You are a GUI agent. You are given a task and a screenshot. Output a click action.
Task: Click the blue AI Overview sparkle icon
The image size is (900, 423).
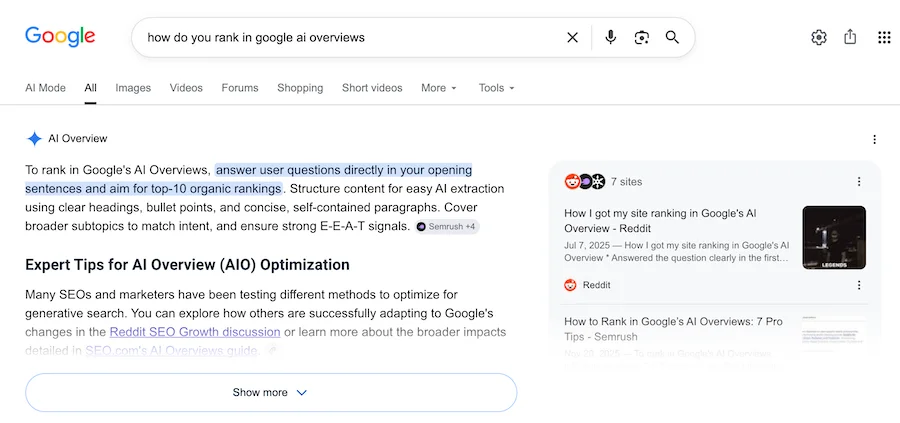(x=34, y=139)
